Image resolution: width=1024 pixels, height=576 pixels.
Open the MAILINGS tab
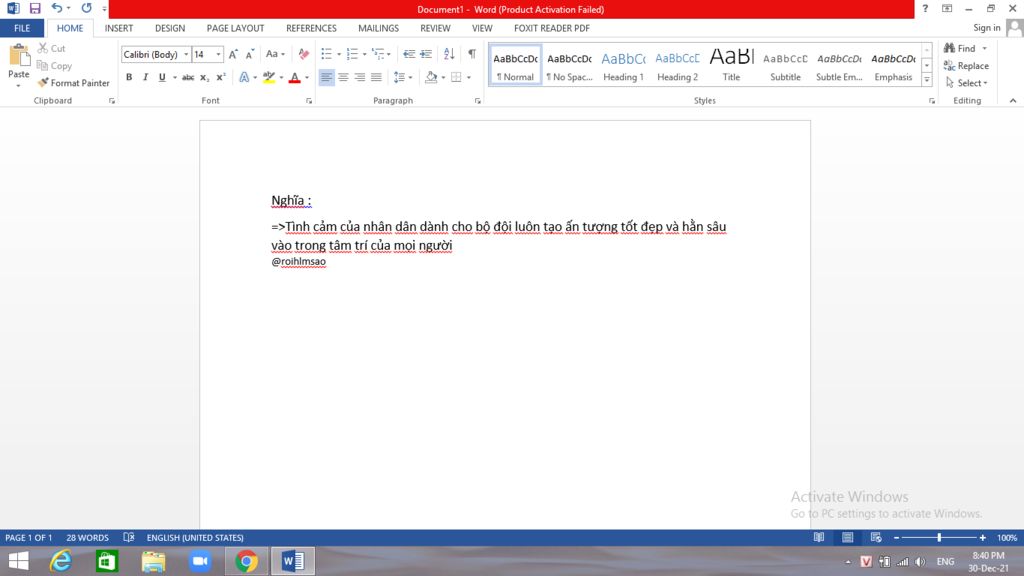coord(378,28)
